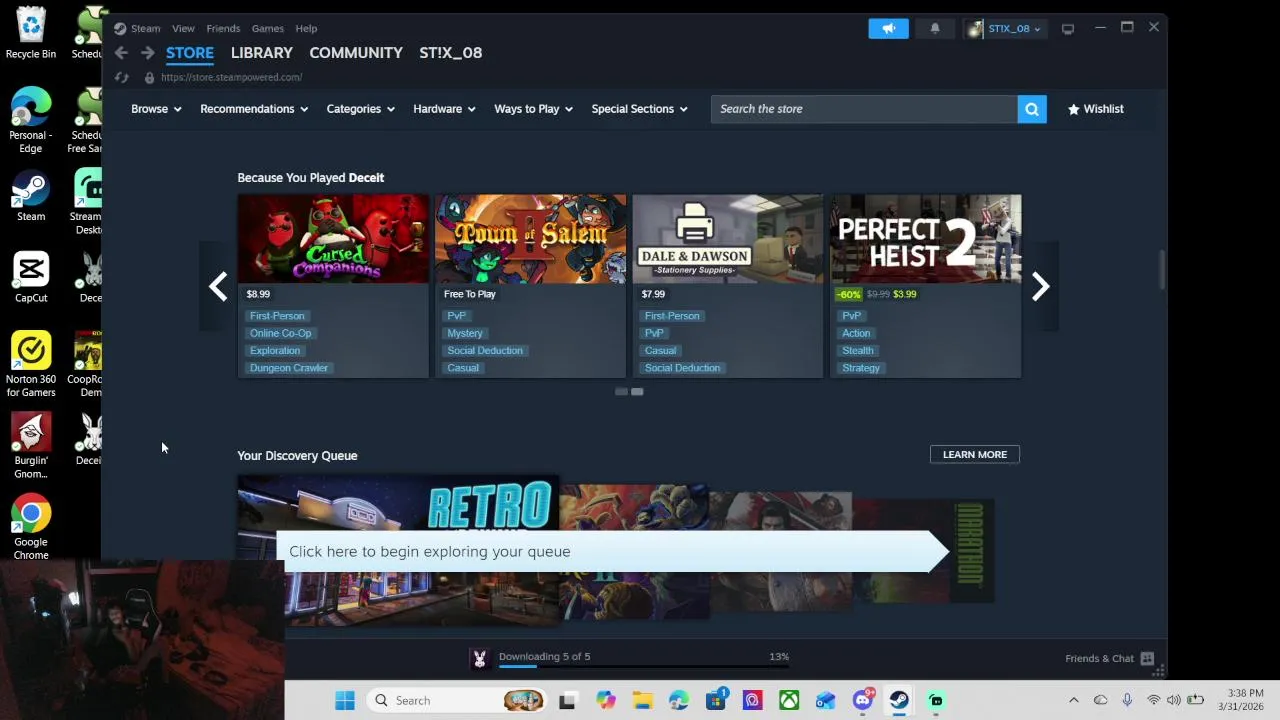
Task: Open Google Chrome desktop shortcut
Action: [x=31, y=528]
